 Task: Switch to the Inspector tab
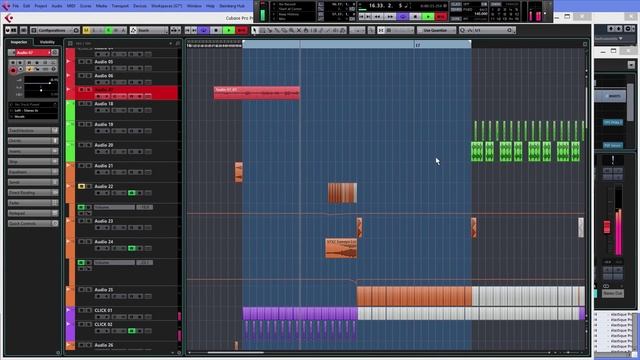[19, 42]
